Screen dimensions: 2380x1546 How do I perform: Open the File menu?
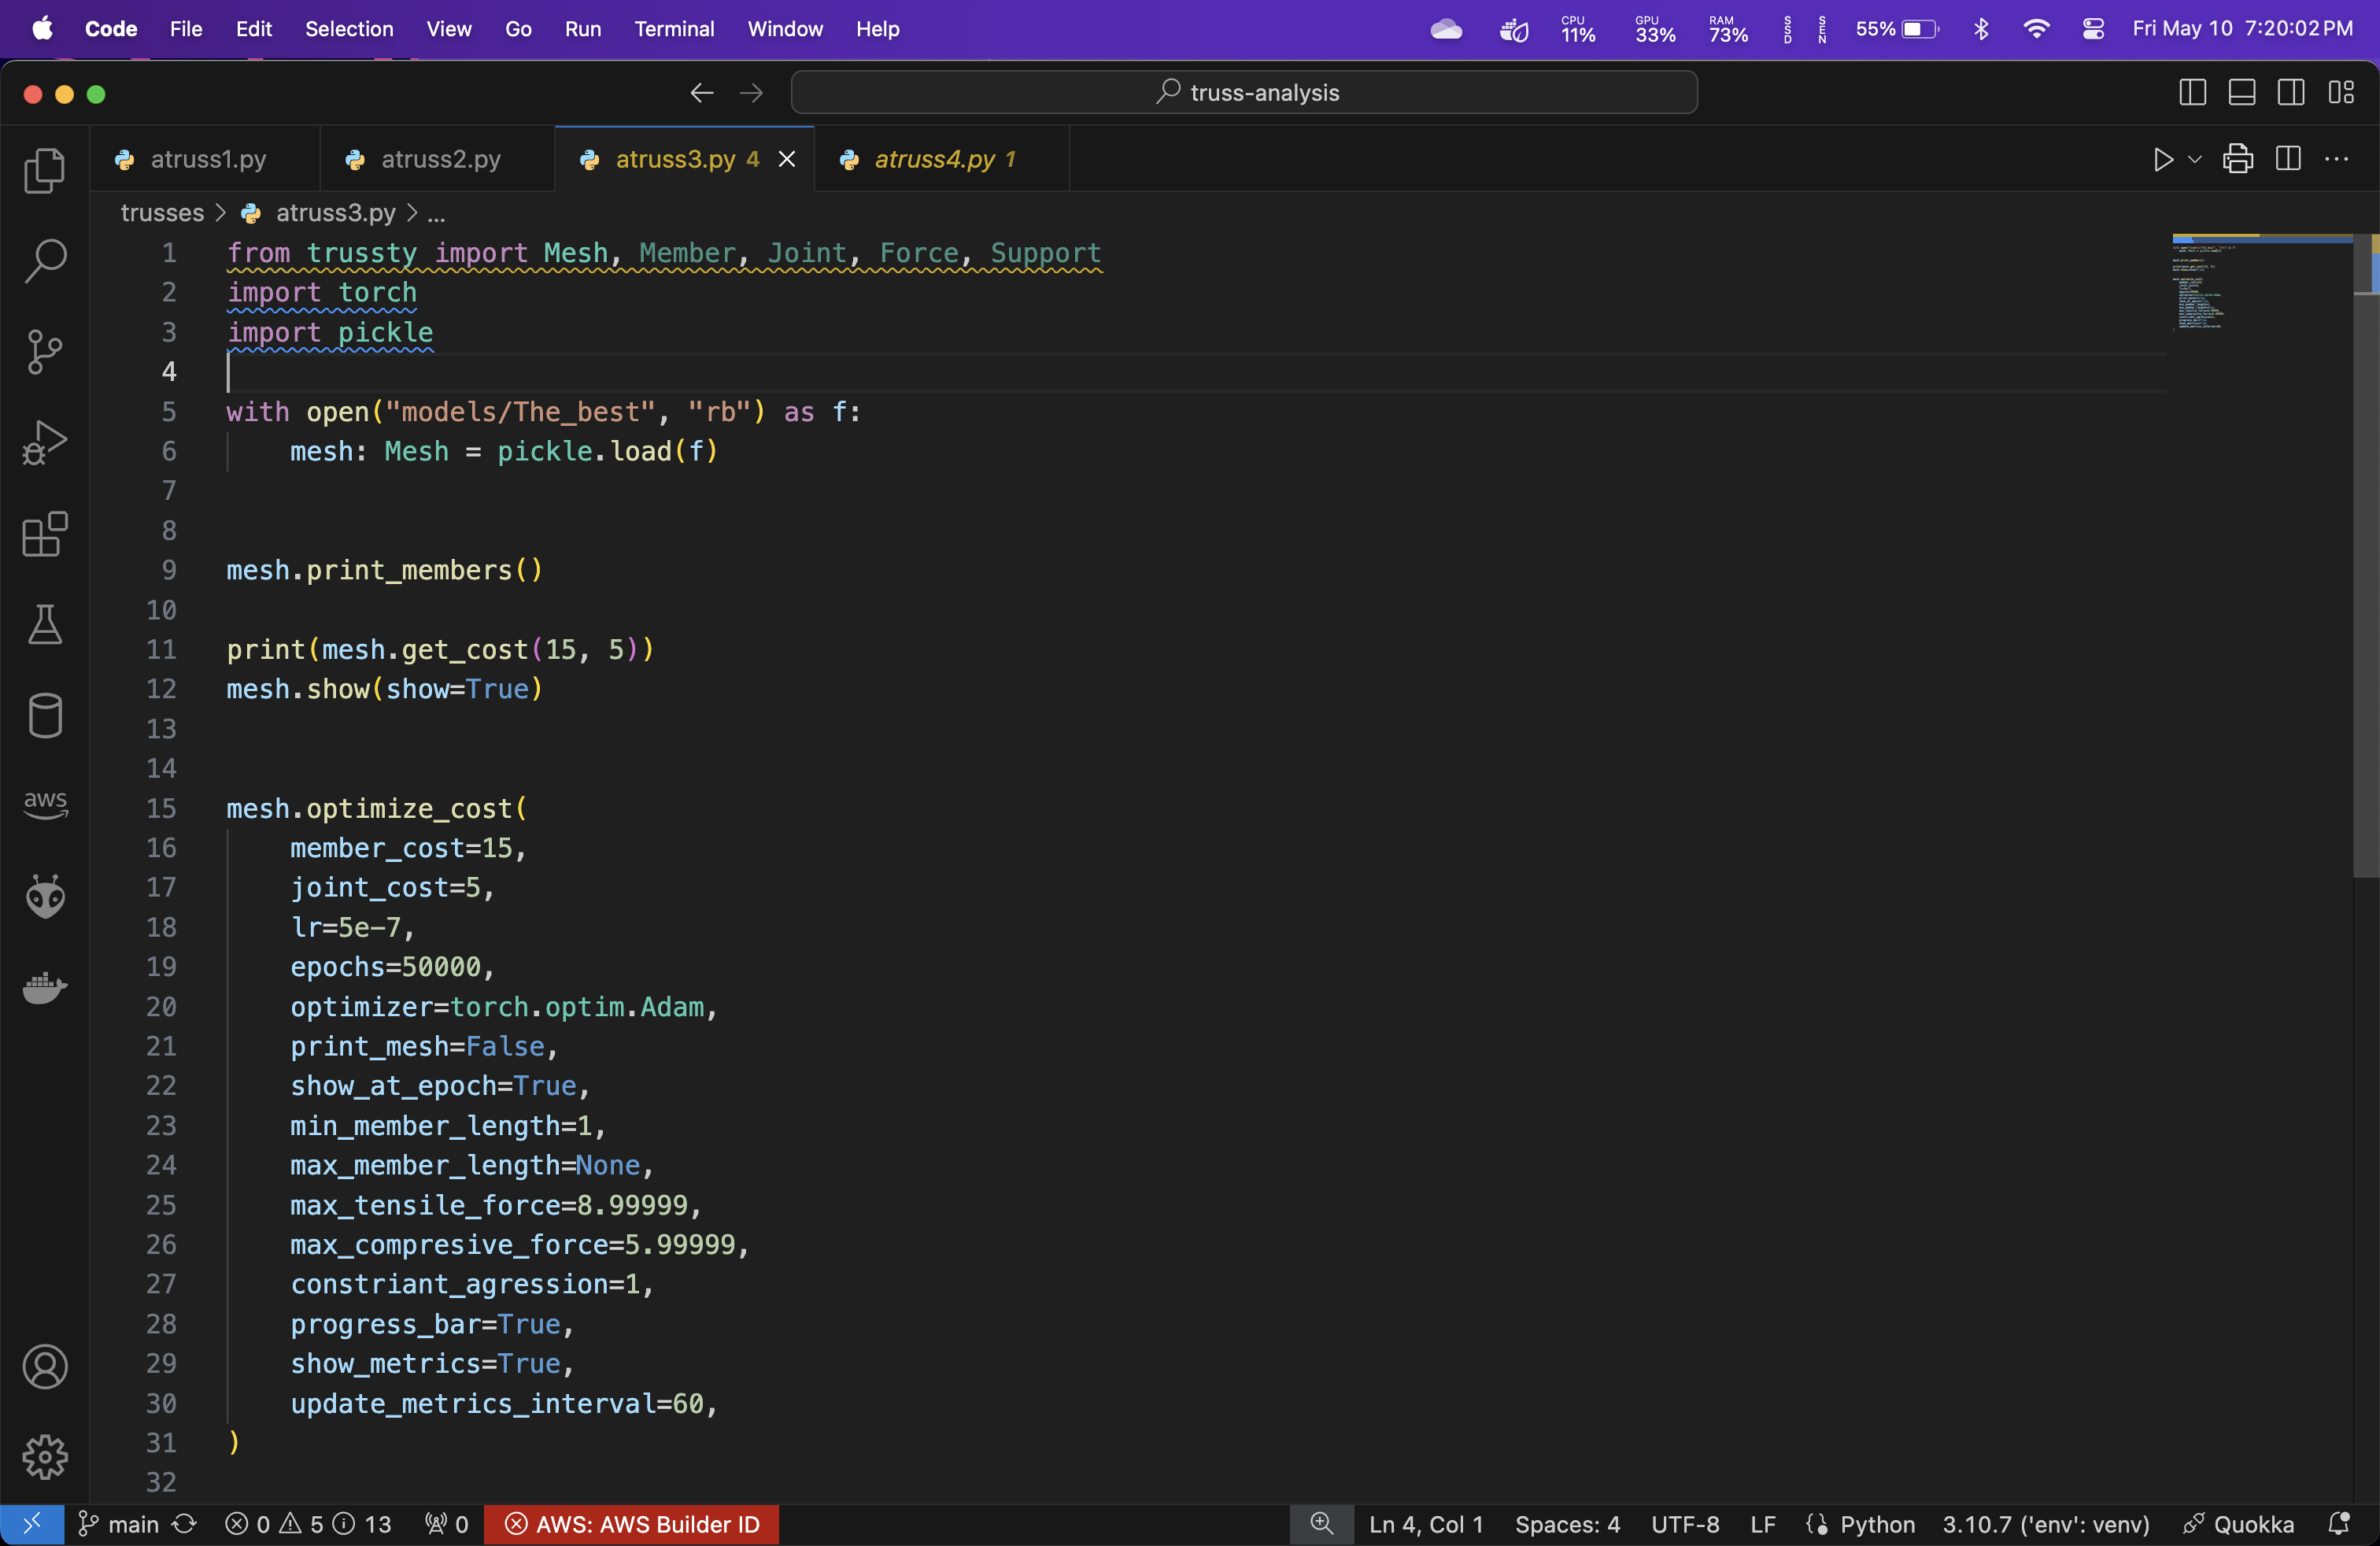tap(186, 29)
